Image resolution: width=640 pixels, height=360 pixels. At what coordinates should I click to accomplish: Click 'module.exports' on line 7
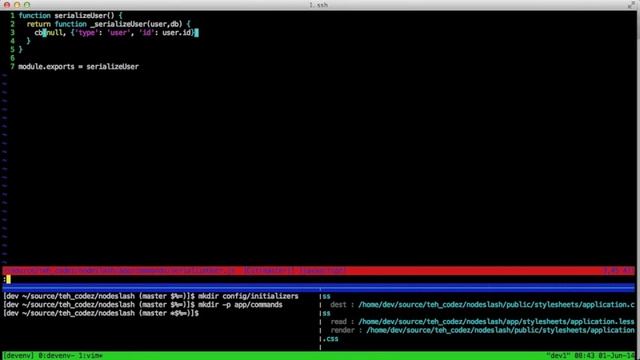pyautogui.click(x=46, y=67)
